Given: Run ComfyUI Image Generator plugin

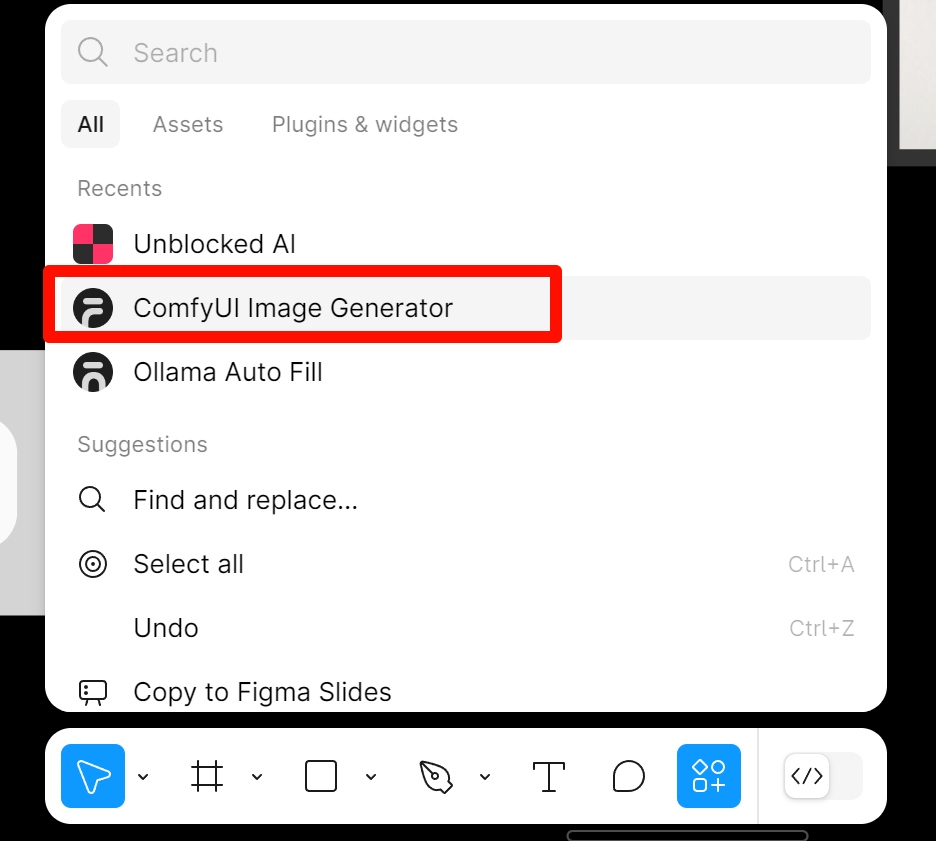Looking at the screenshot, I should 466,308.
